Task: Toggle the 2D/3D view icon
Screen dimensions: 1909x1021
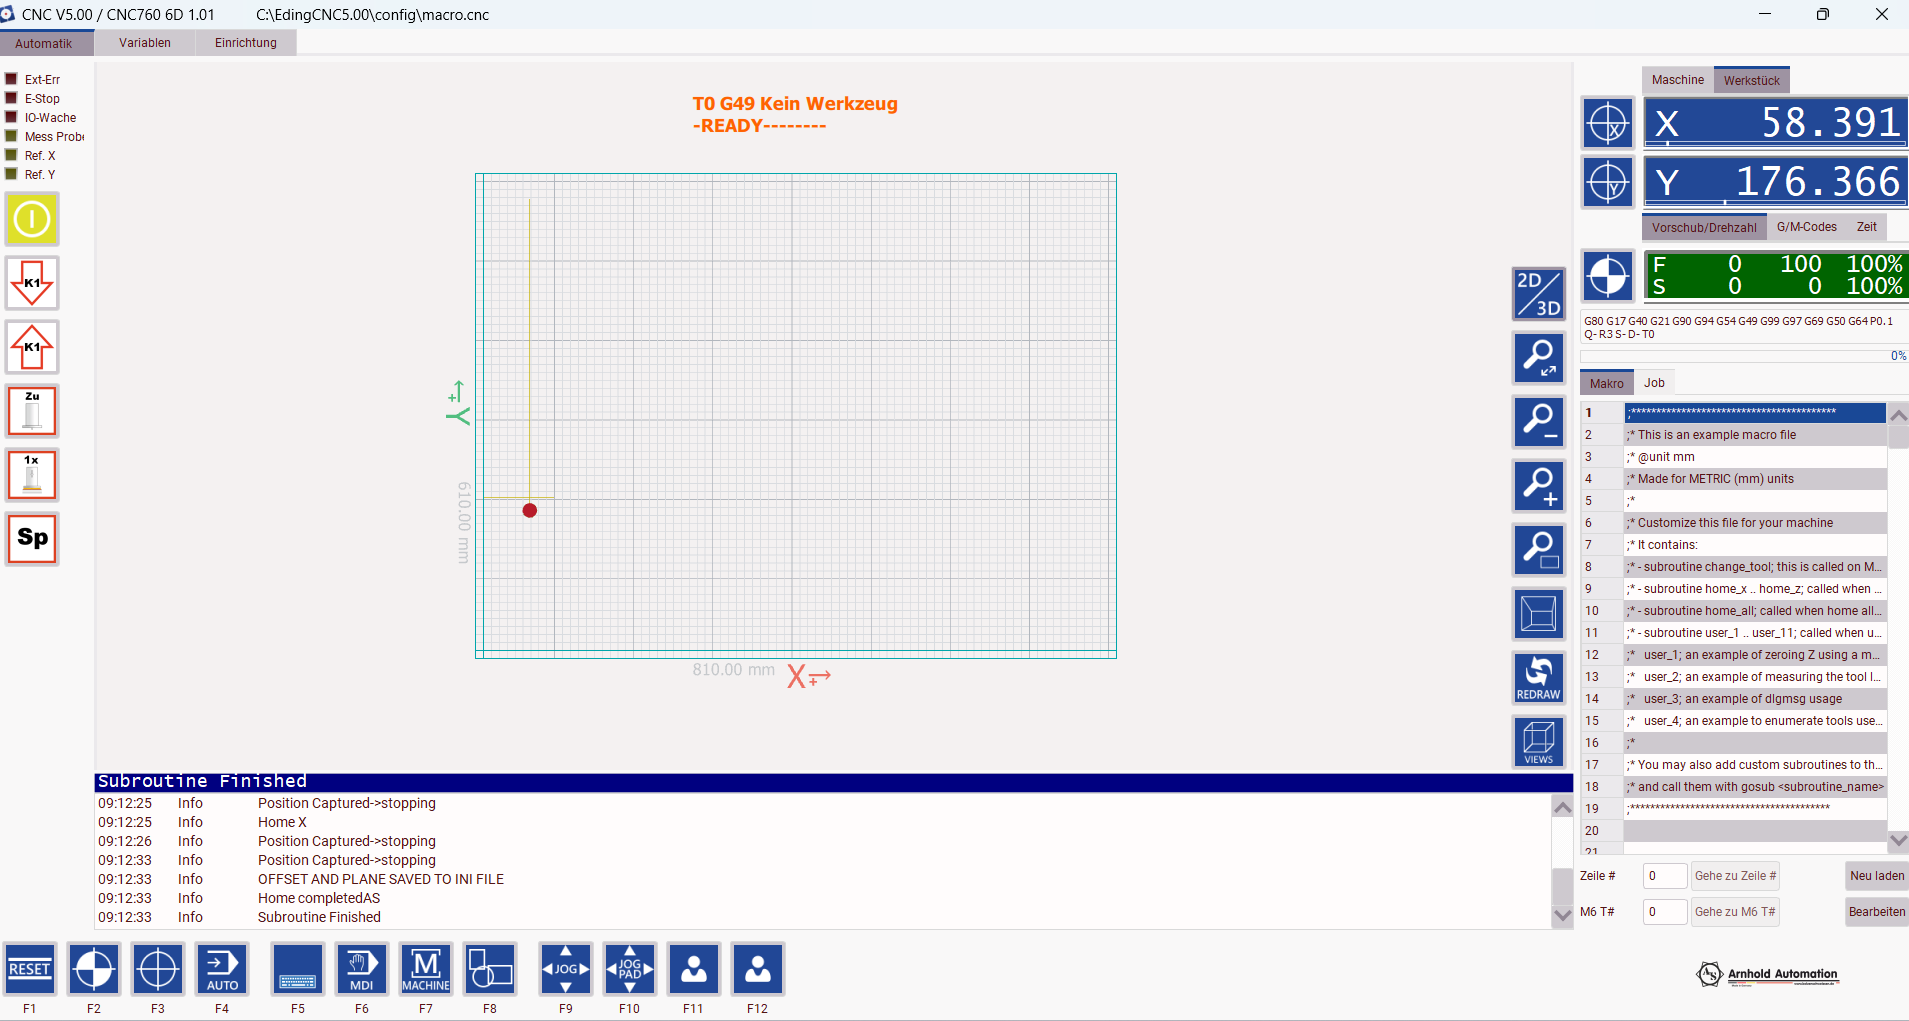Action: click(1538, 294)
